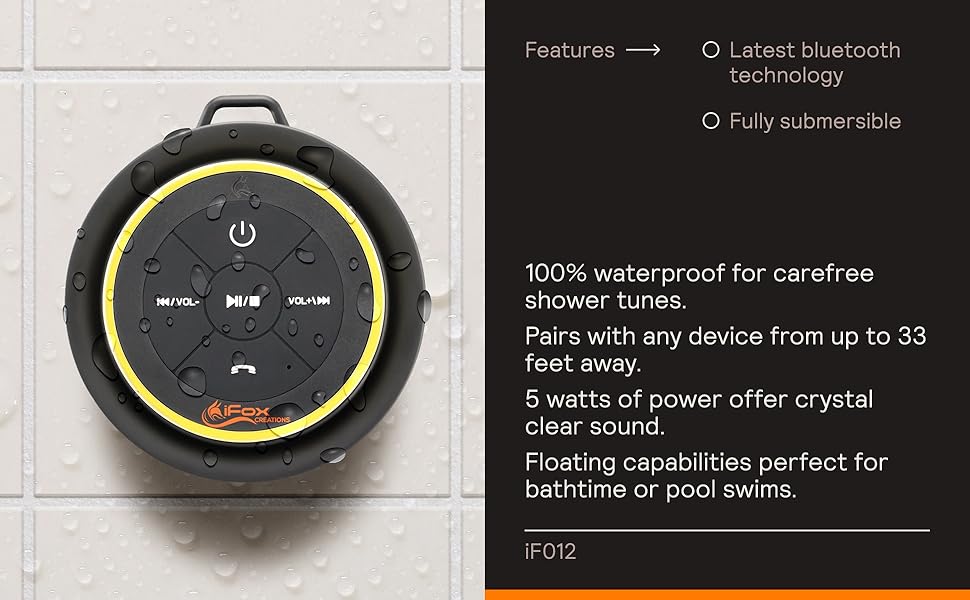The height and width of the screenshot is (600, 970).
Task: Click the previous track / VOL- button
Action: 178,302
